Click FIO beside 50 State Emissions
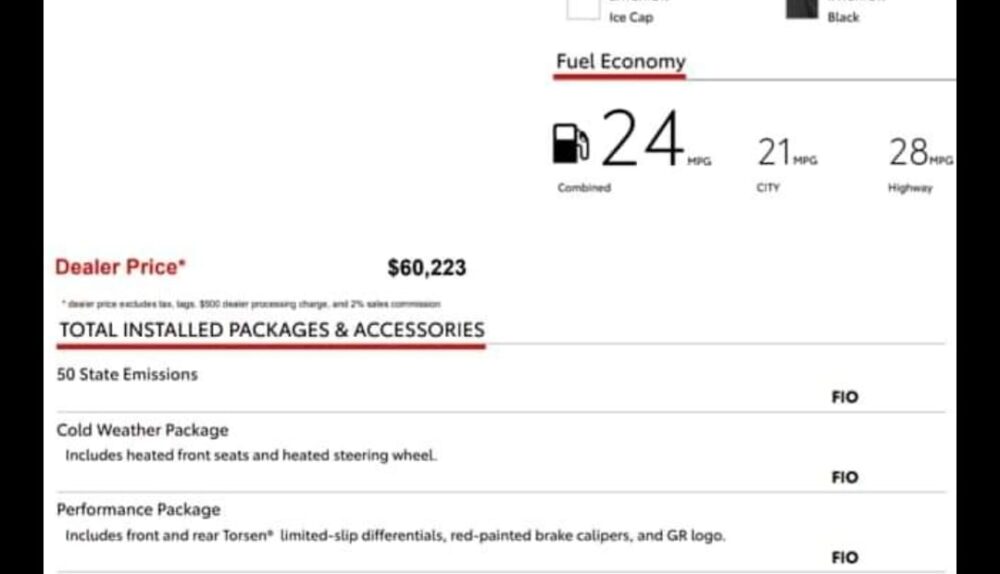 (844, 397)
